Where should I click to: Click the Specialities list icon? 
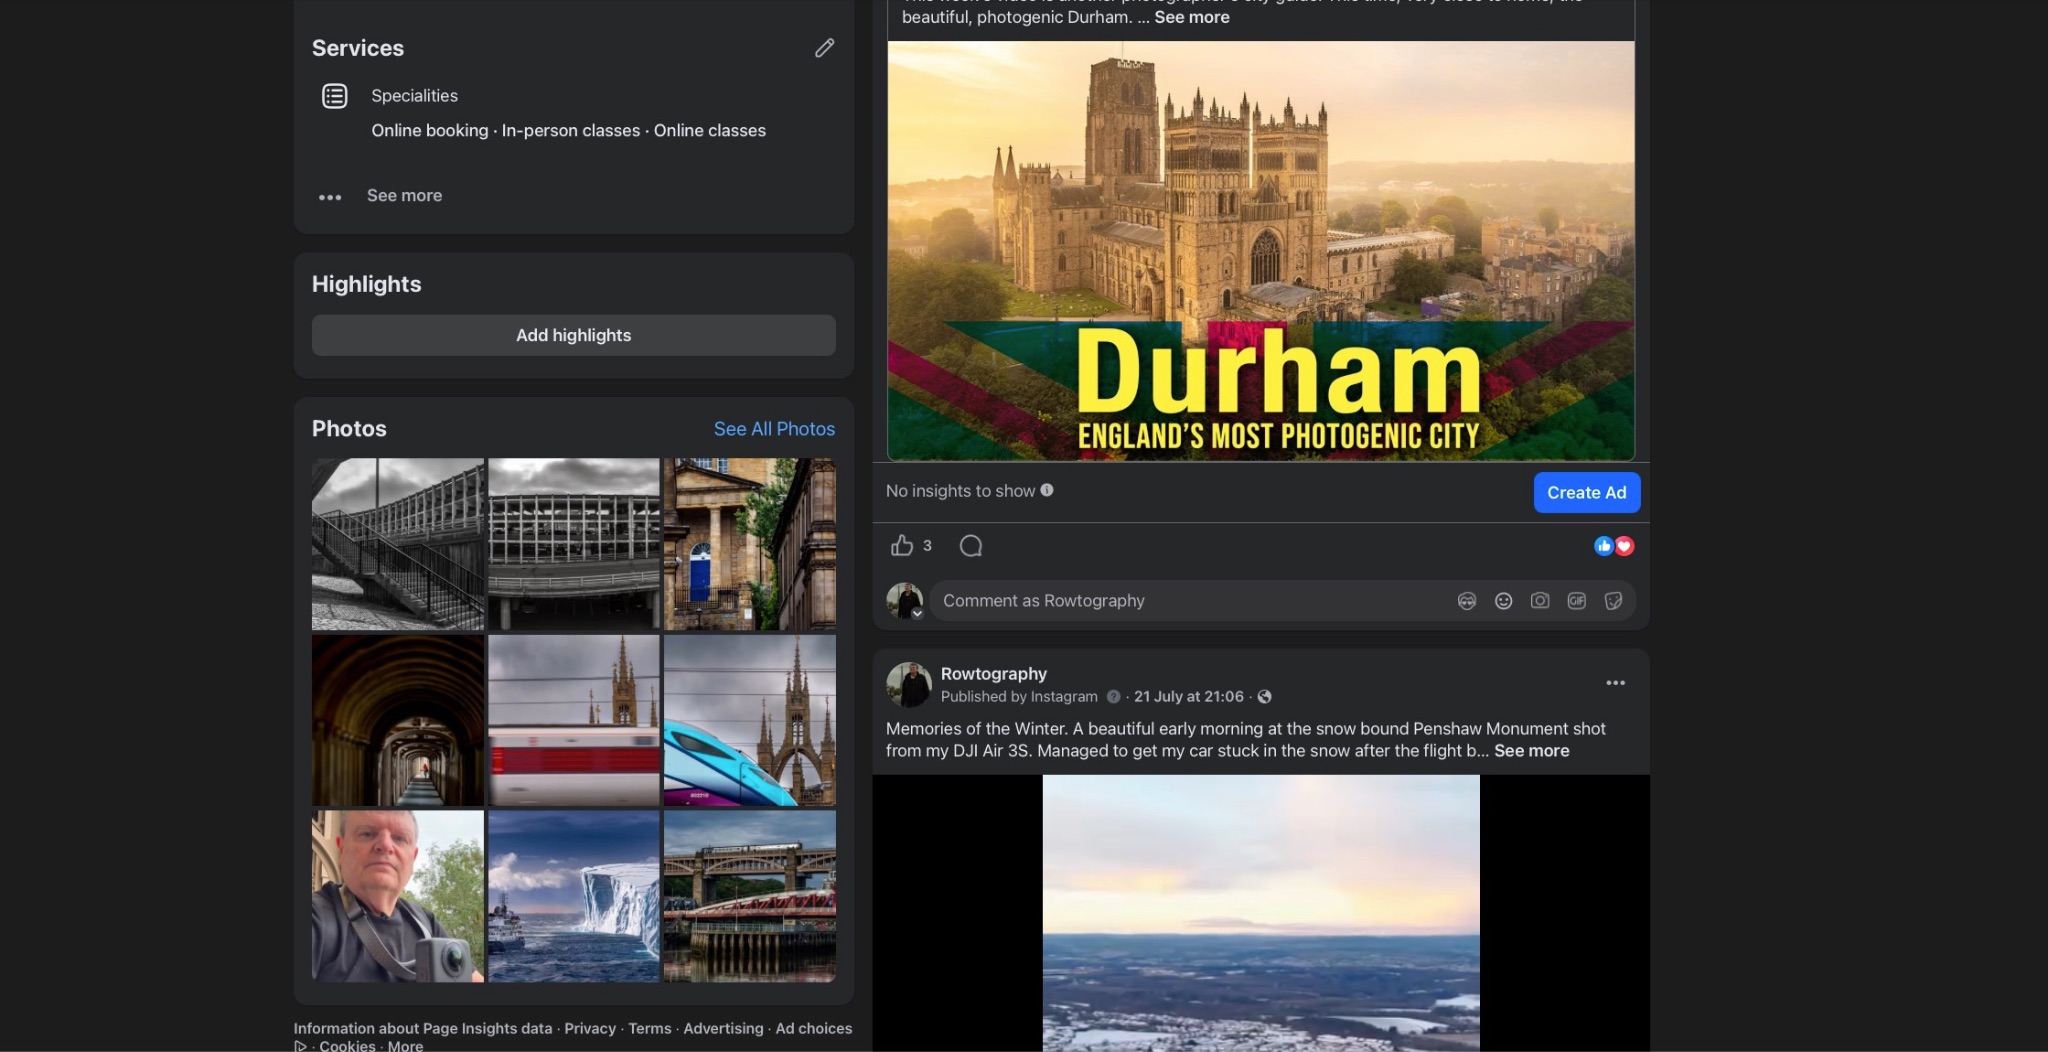334,96
